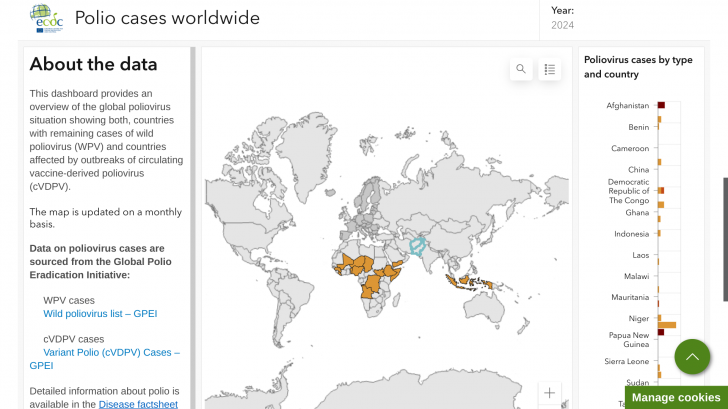Select the Year 2024 filter
This screenshot has height=409, width=728.
[x=561, y=26]
